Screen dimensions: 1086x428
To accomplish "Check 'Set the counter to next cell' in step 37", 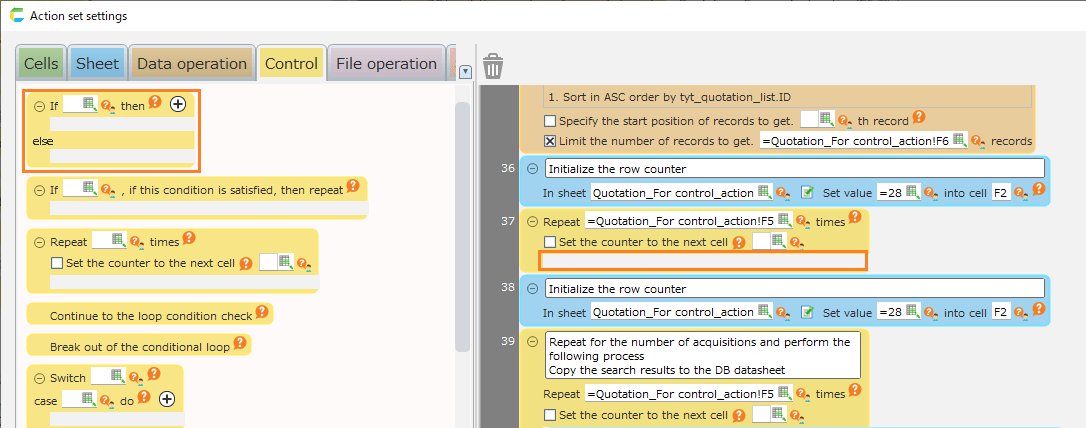I will (x=549, y=242).
